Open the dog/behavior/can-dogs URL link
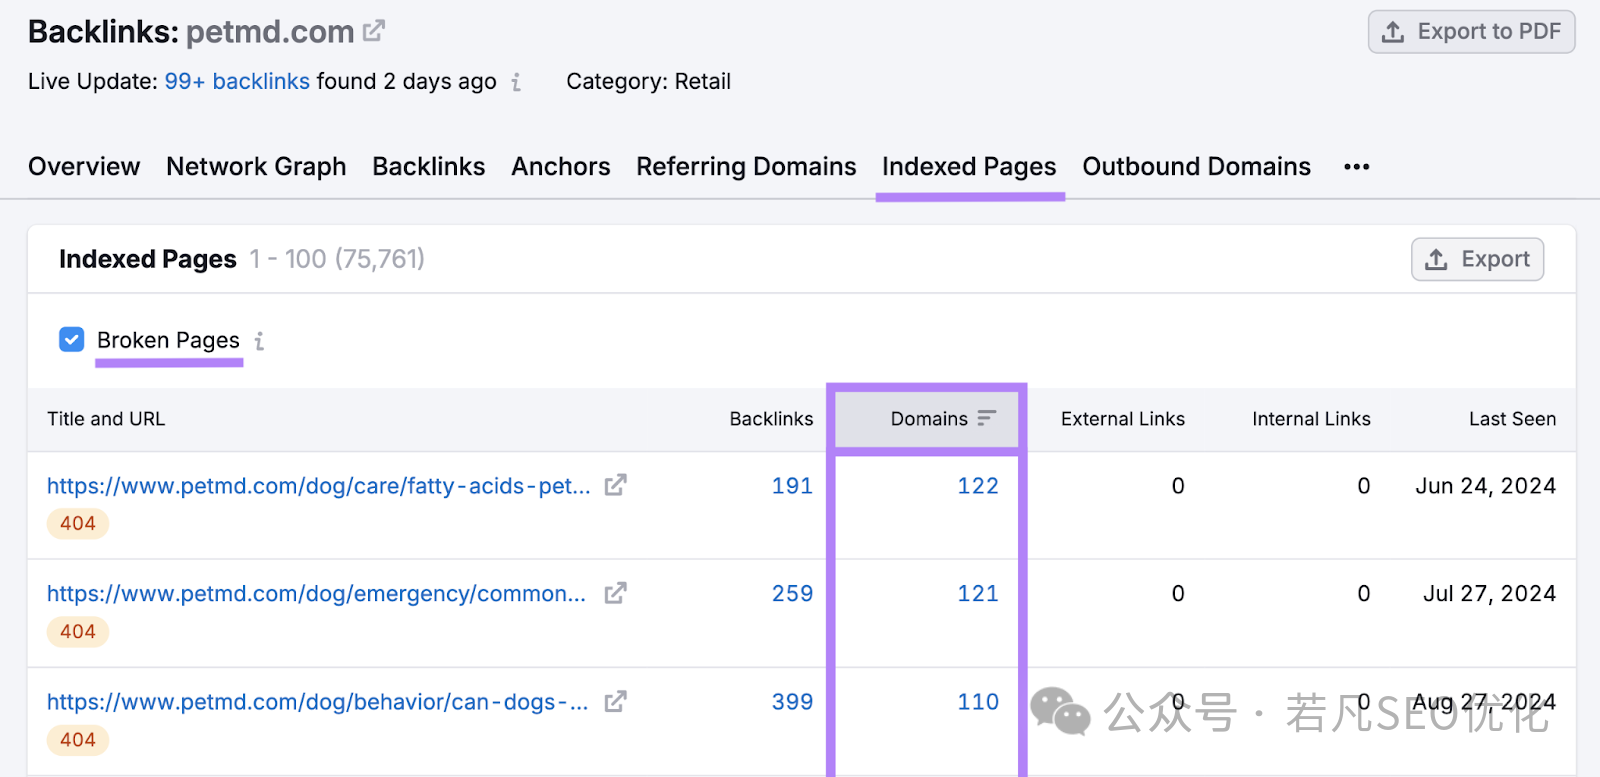The image size is (1600, 777). coord(317,702)
